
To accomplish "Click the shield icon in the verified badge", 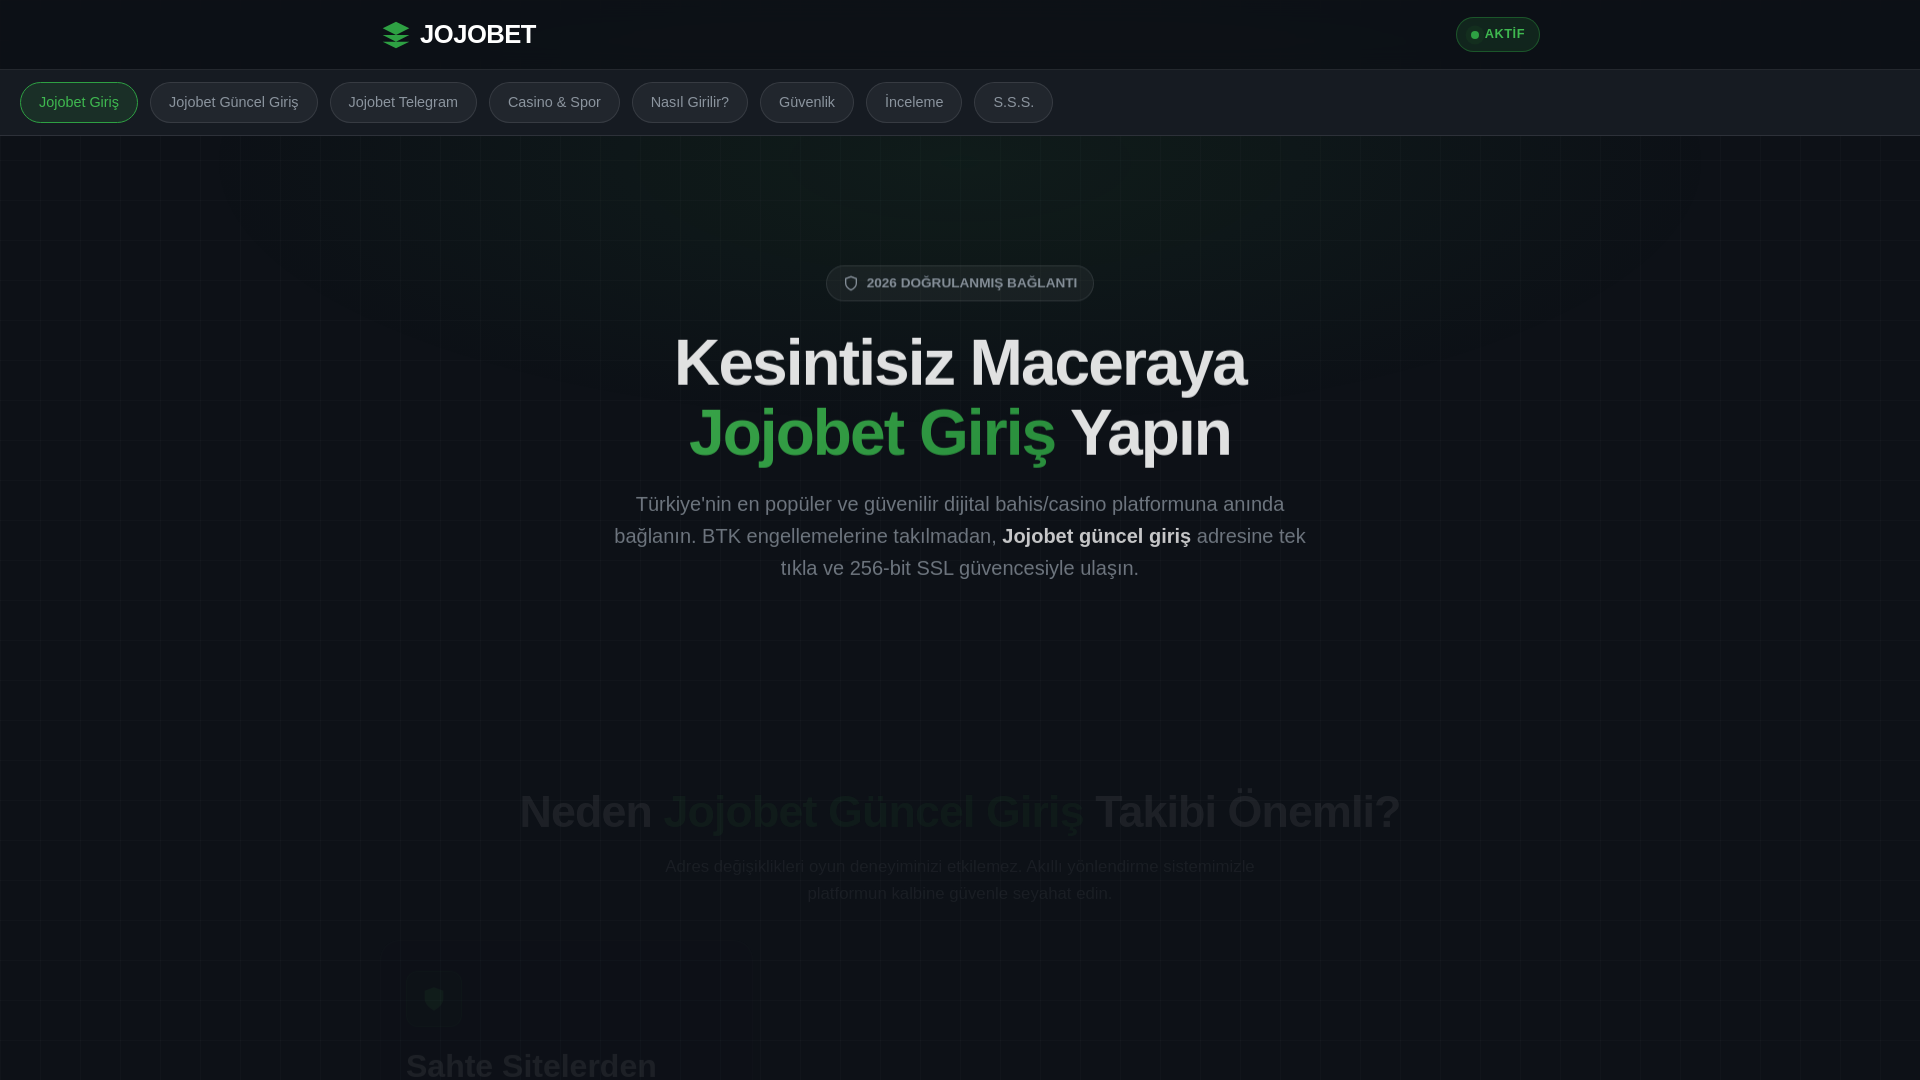I will 851,284.
